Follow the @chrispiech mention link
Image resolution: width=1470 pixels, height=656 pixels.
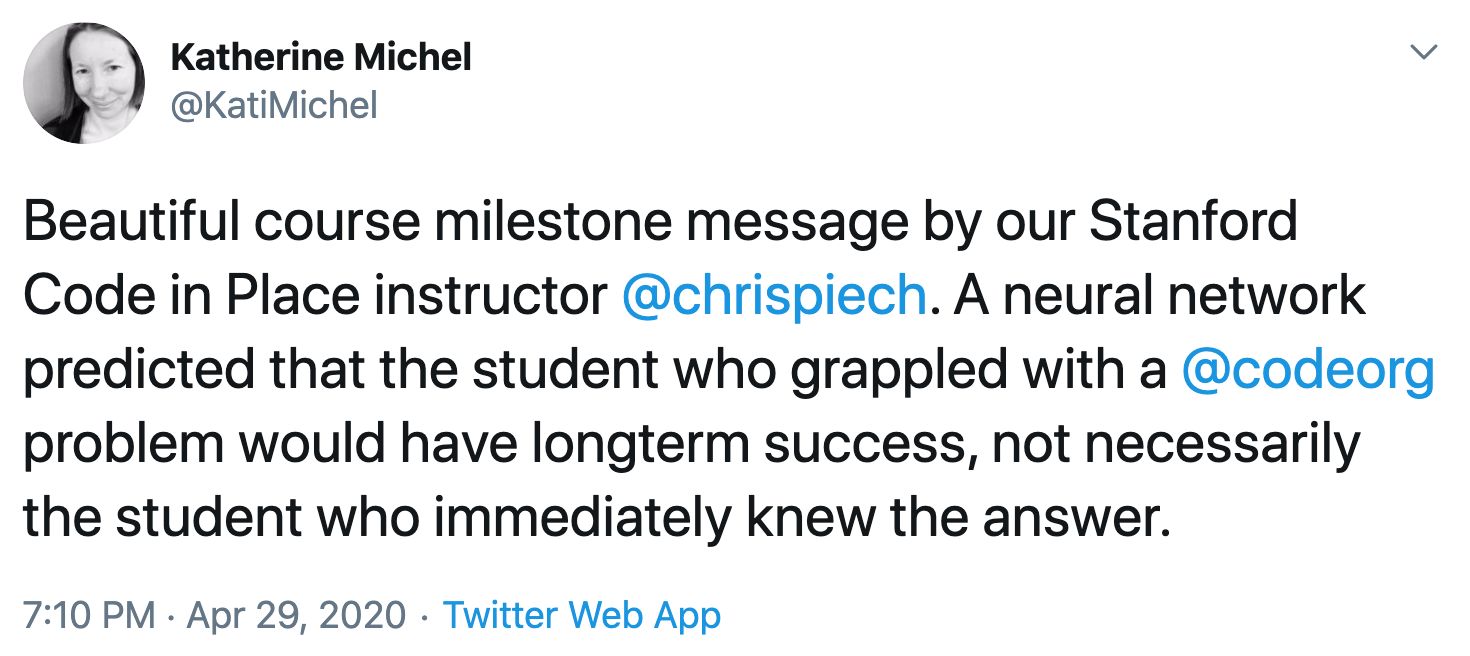coord(774,297)
